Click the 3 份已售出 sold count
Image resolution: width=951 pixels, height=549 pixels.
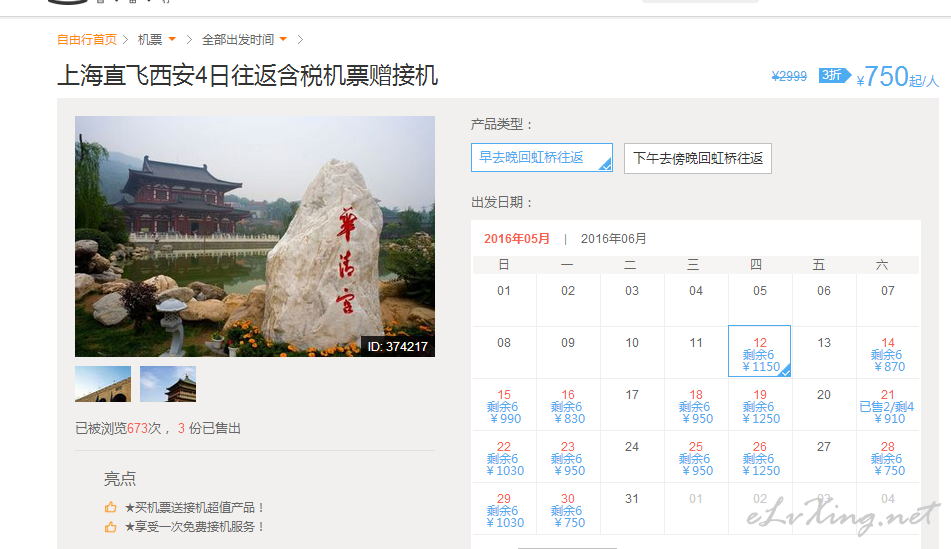coord(209,428)
